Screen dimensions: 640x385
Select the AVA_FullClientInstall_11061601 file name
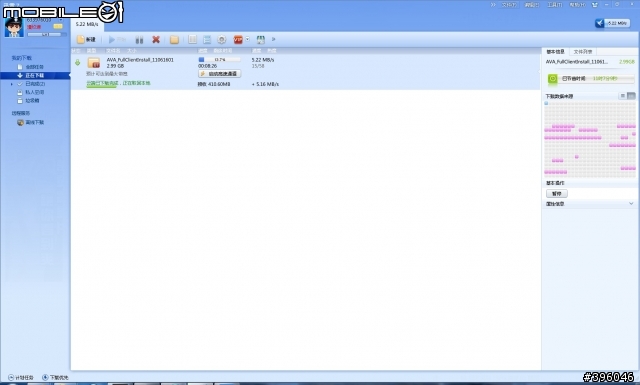click(x=140, y=60)
